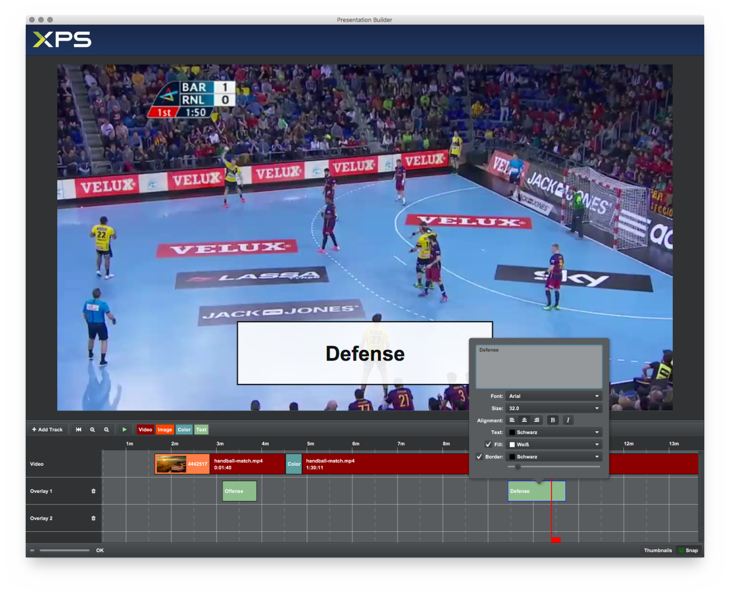Click the Add Track button
This screenshot has width=730, height=594.
pos(47,429)
